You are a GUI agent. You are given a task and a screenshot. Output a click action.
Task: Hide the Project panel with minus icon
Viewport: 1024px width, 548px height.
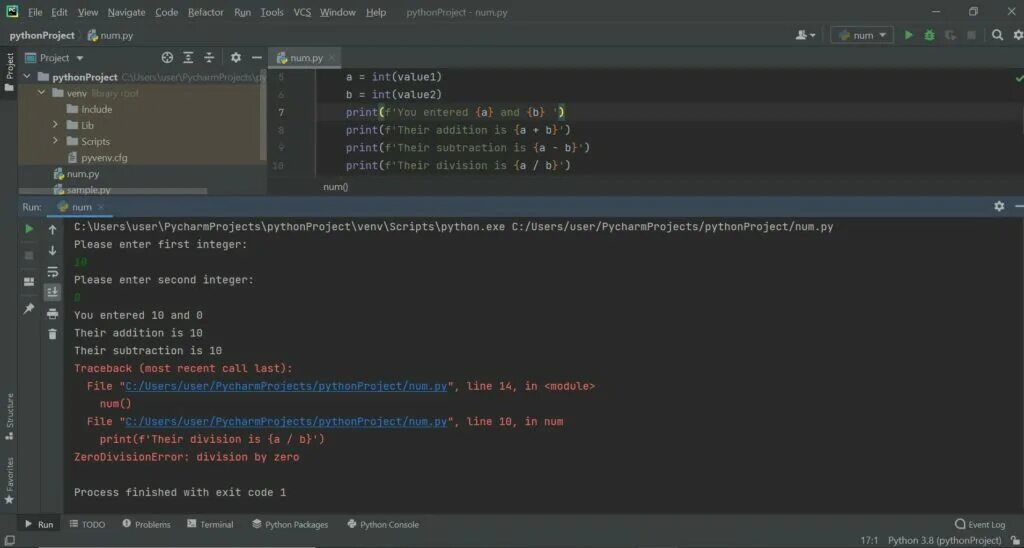[257, 57]
